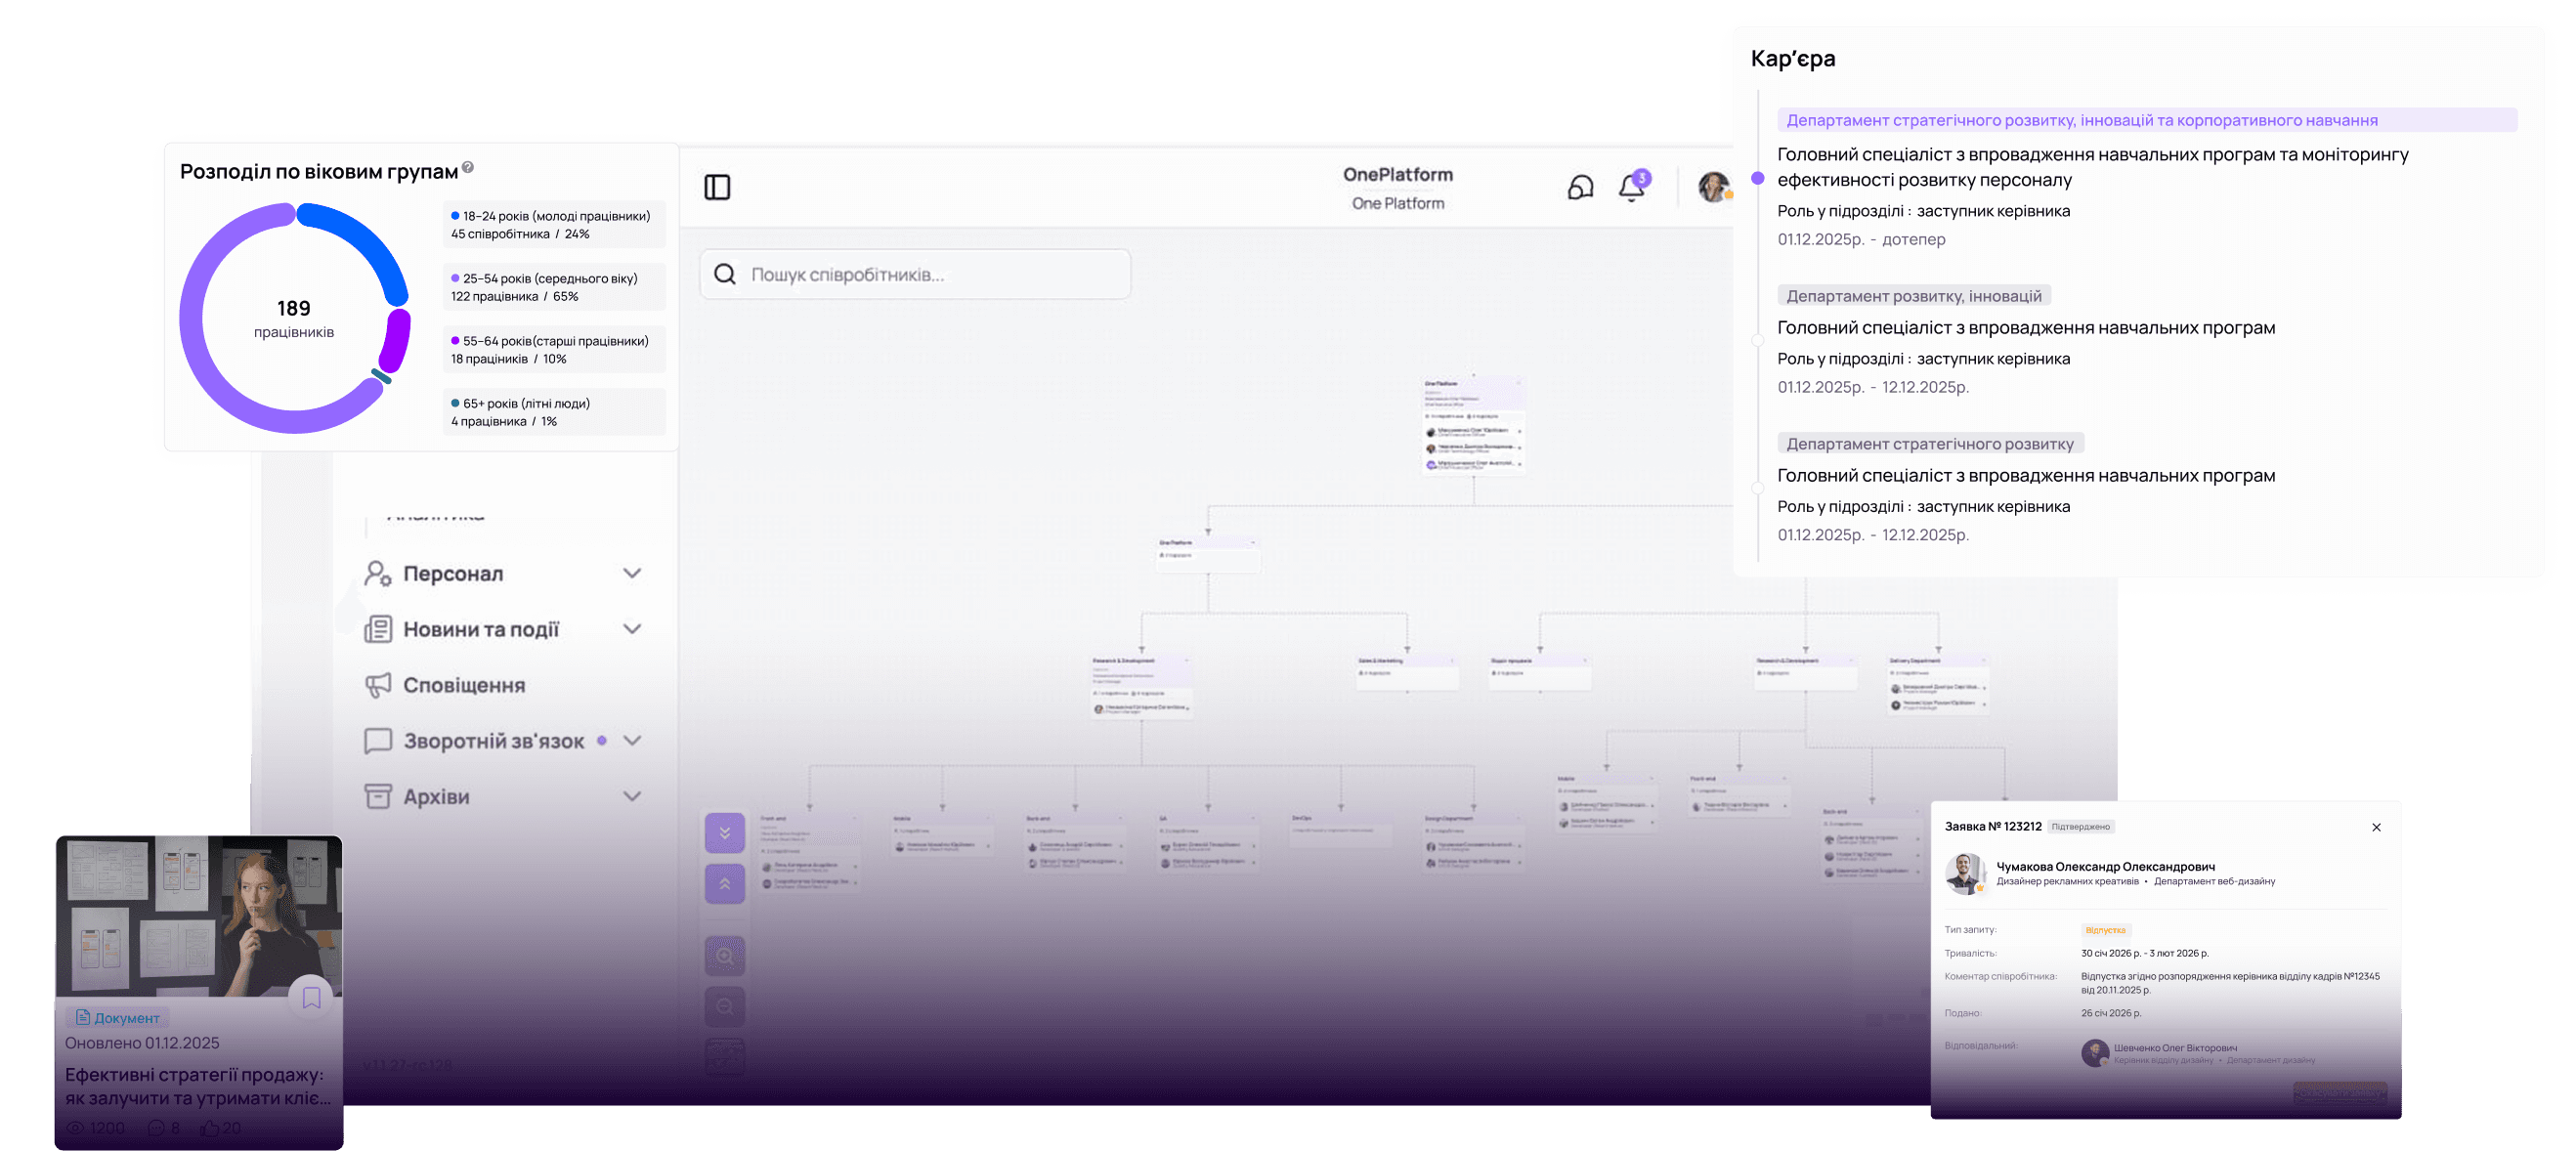Select legend row 18–24 років (молоді працівники)

point(554,225)
